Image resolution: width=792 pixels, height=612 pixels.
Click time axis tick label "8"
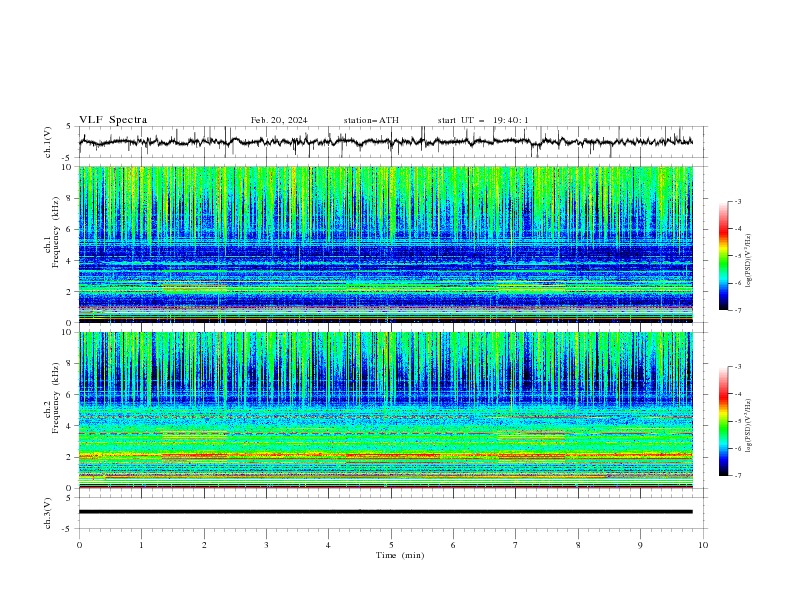(578, 545)
